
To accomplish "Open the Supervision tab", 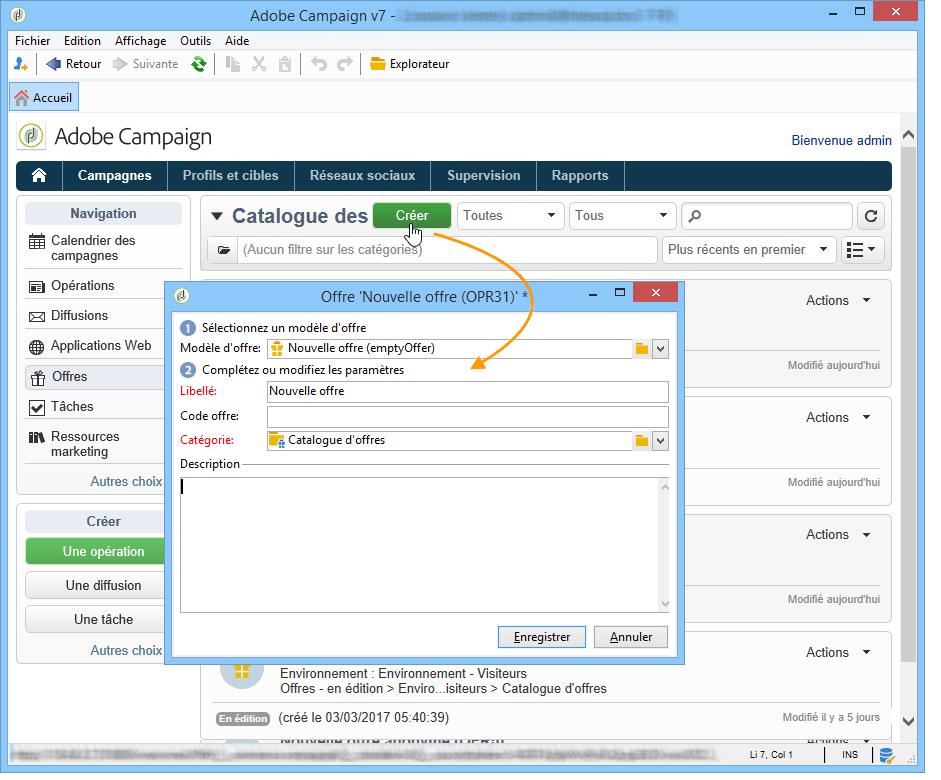I will 484,176.
